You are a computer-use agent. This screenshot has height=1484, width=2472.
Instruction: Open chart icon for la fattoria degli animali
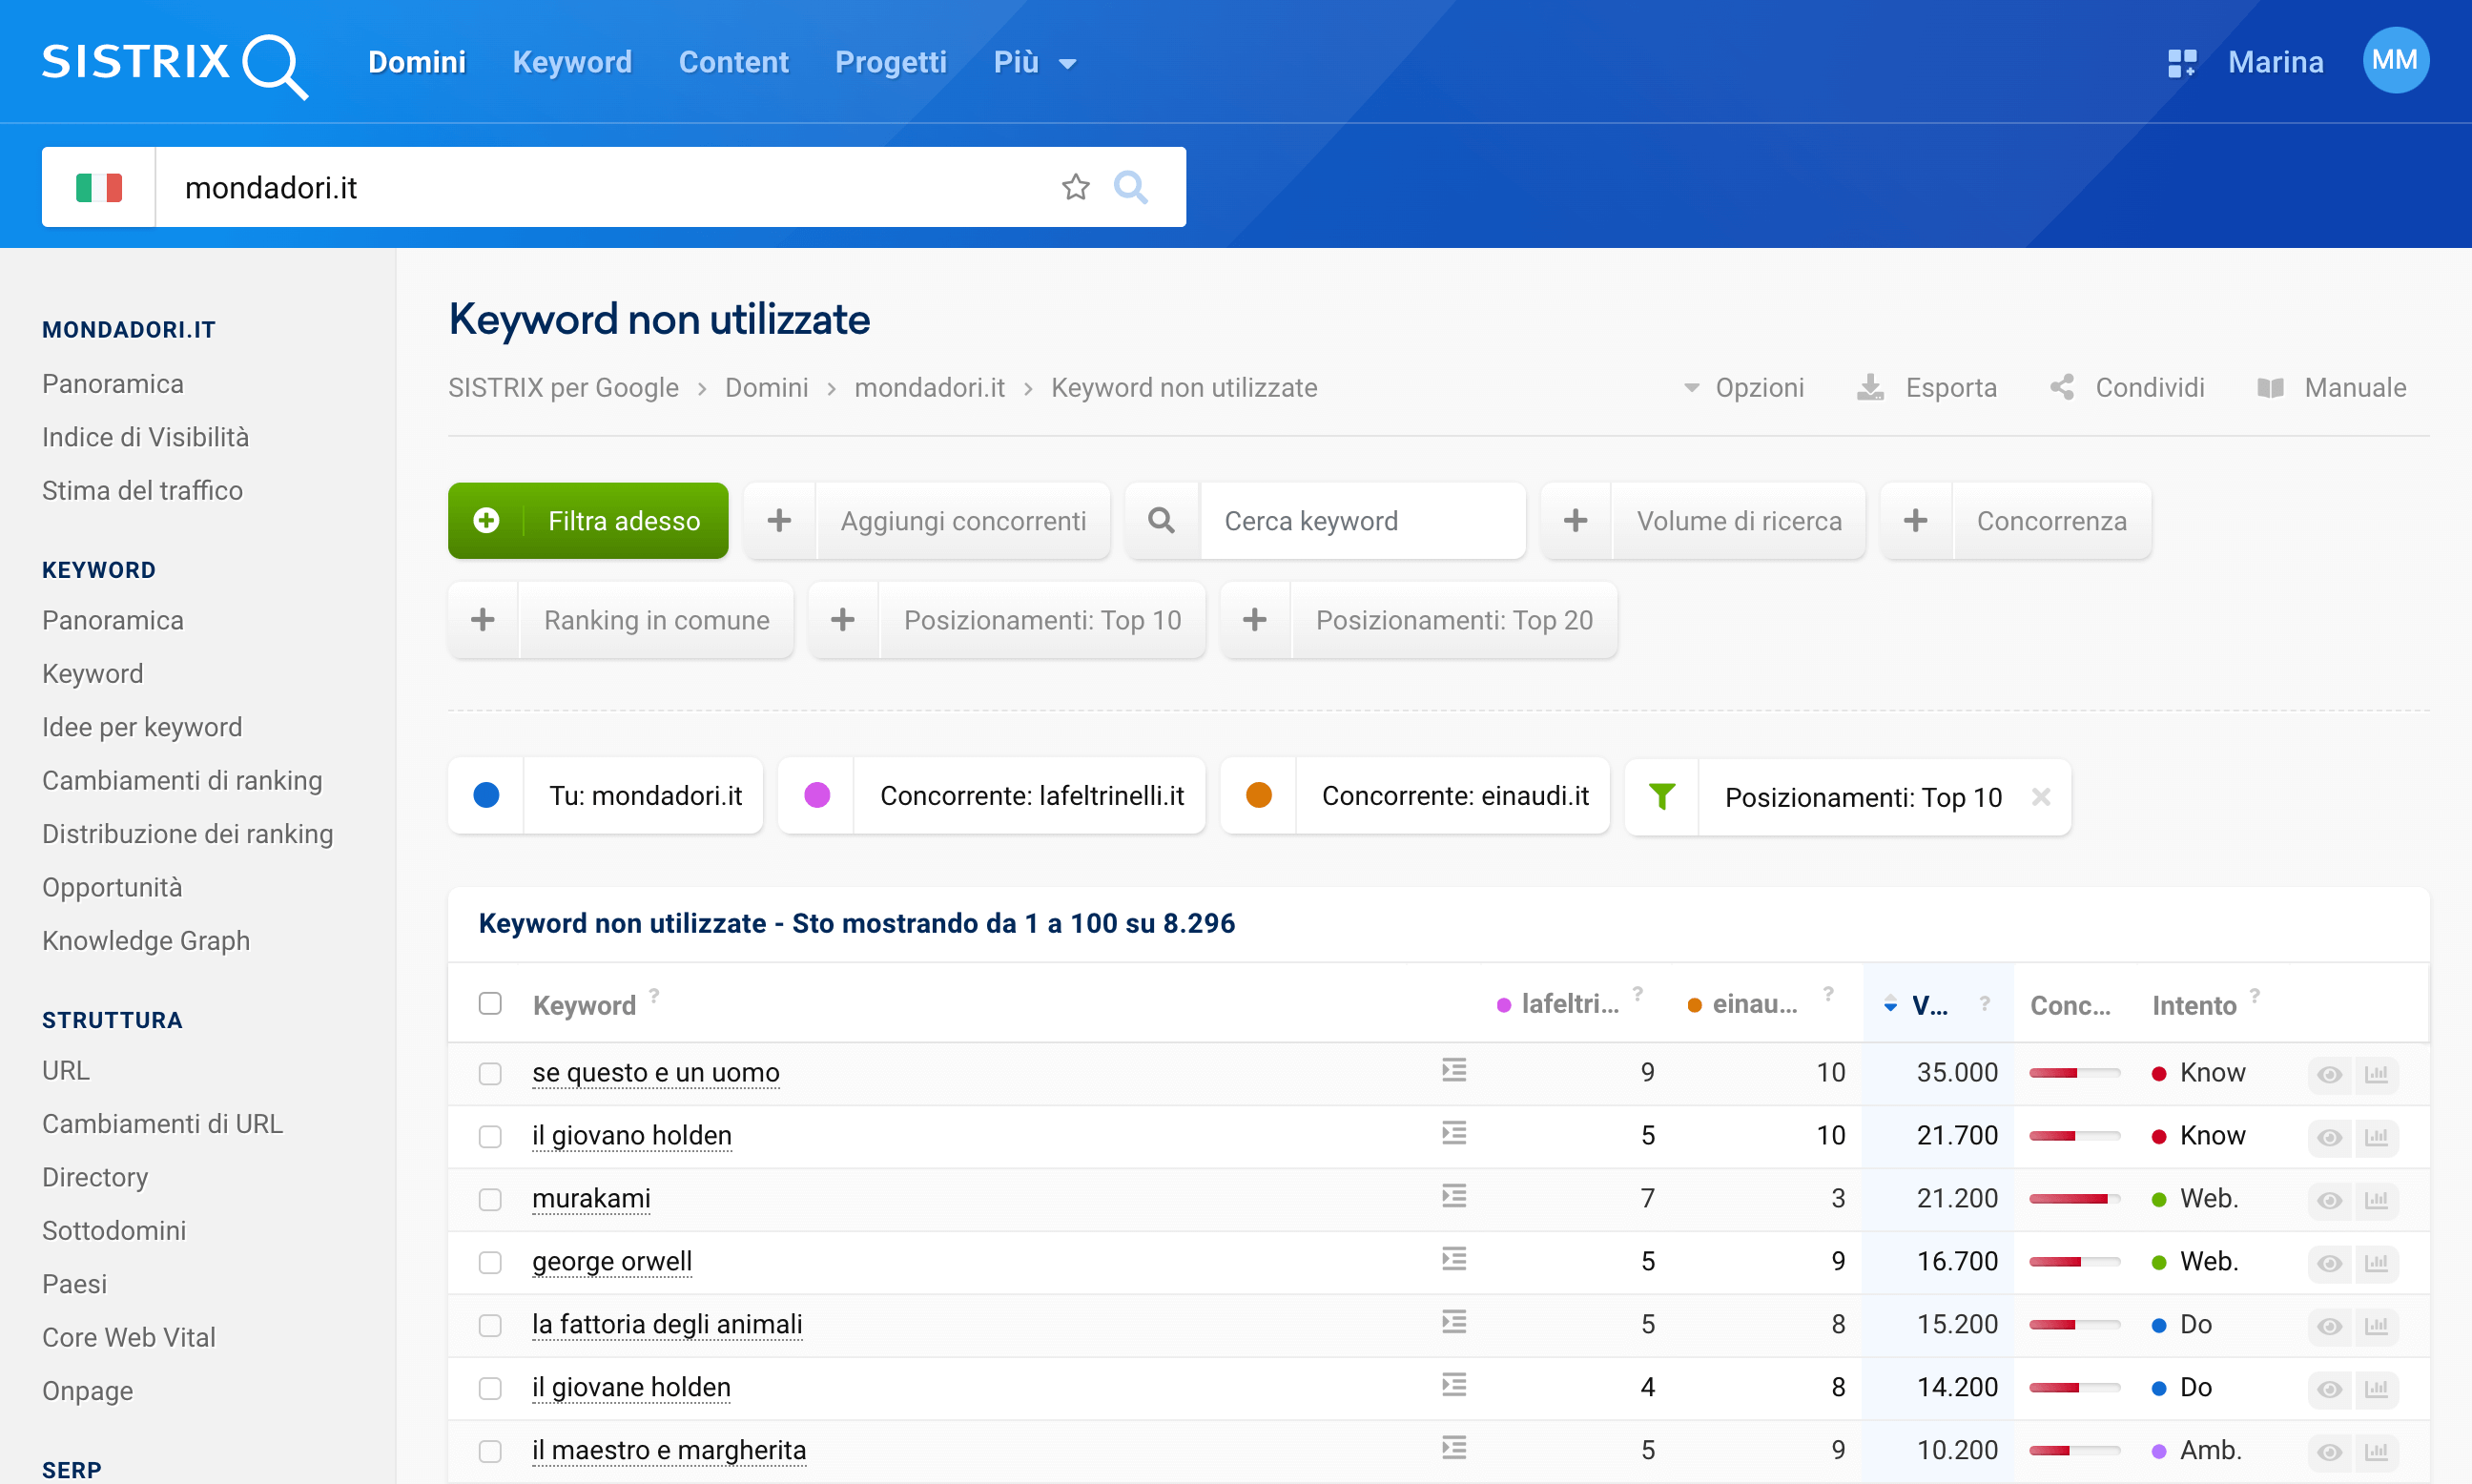coord(2376,1326)
